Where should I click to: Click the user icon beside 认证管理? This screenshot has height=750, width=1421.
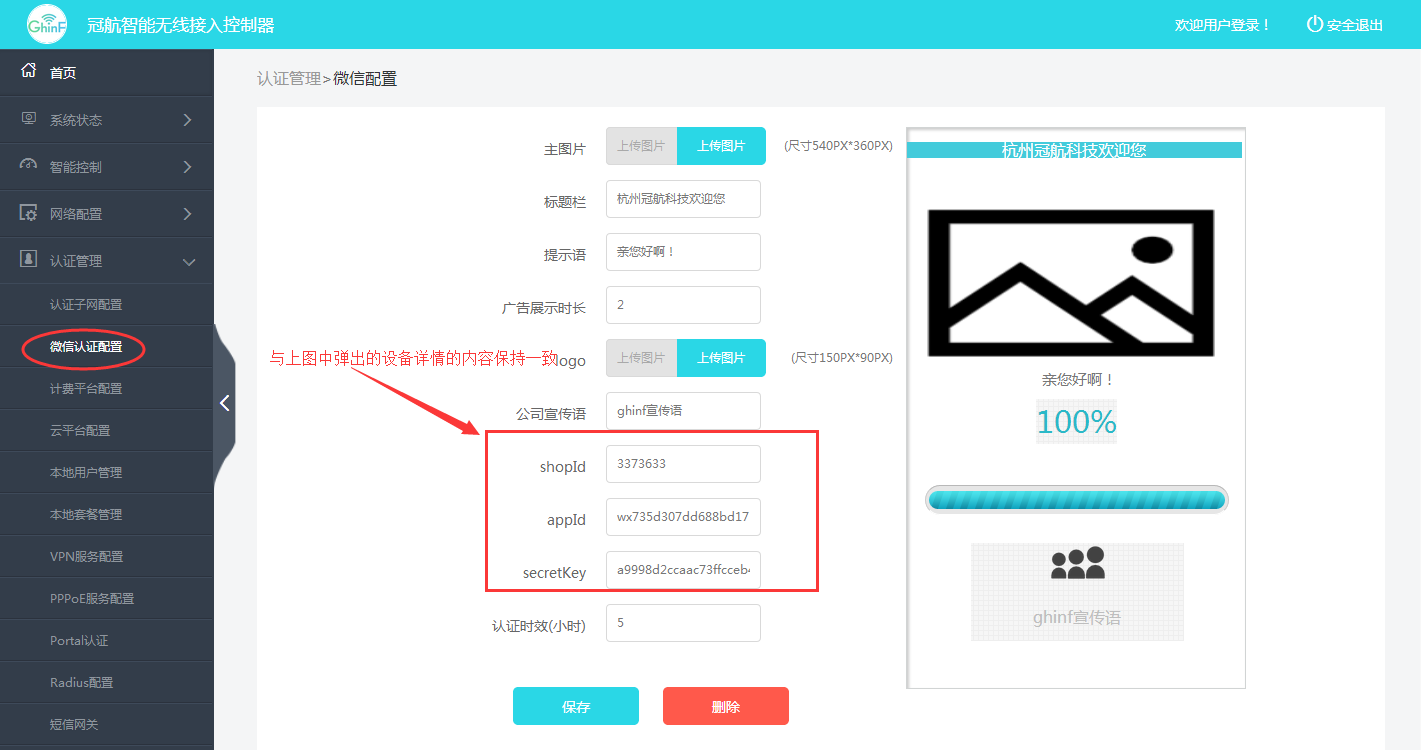(29, 259)
